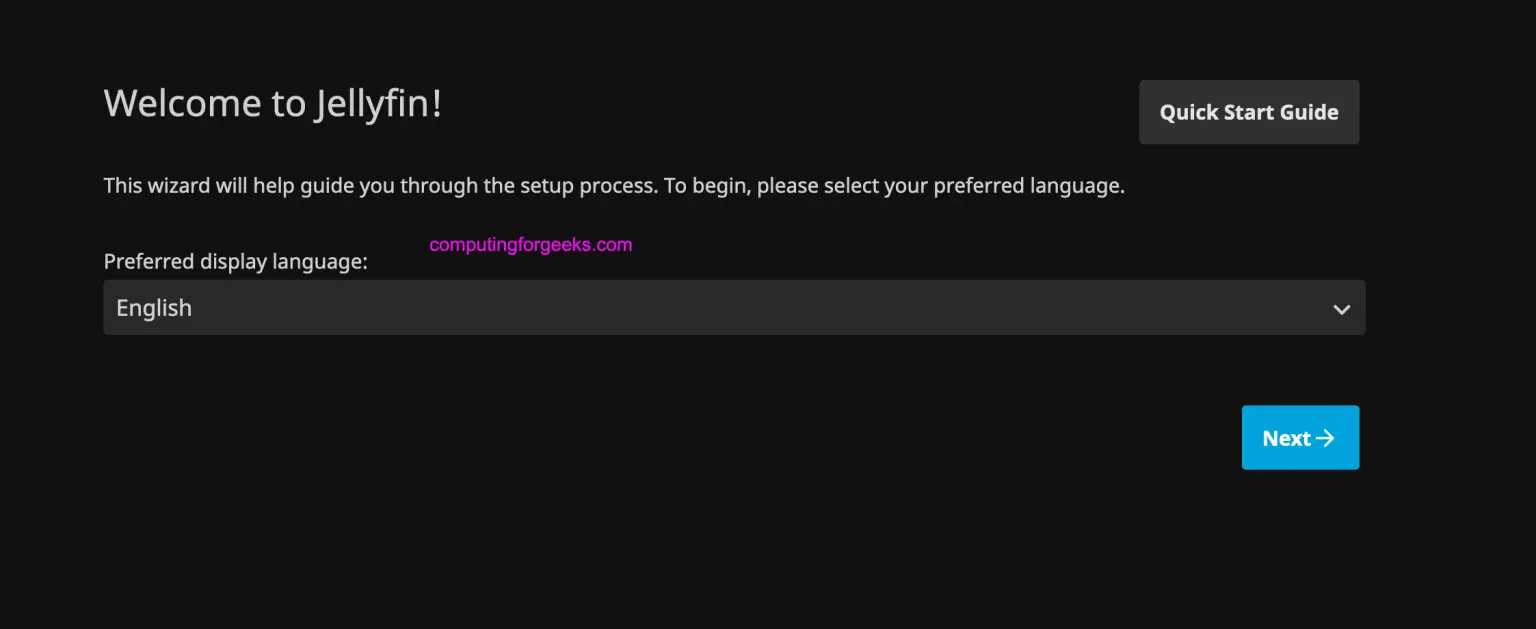Screen dimensions: 1536x629
Task: Click the word "English" in the dropdown
Action: tap(154, 308)
